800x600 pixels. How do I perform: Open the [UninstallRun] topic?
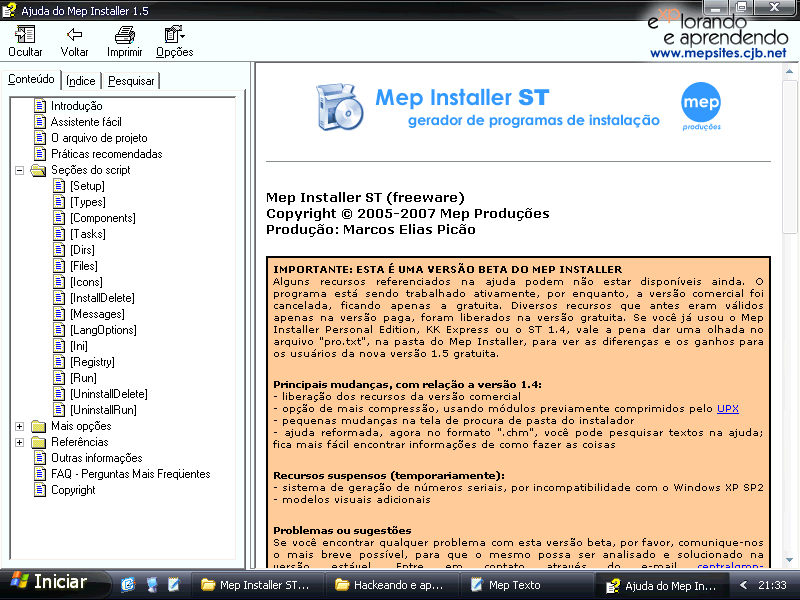[x=104, y=410]
